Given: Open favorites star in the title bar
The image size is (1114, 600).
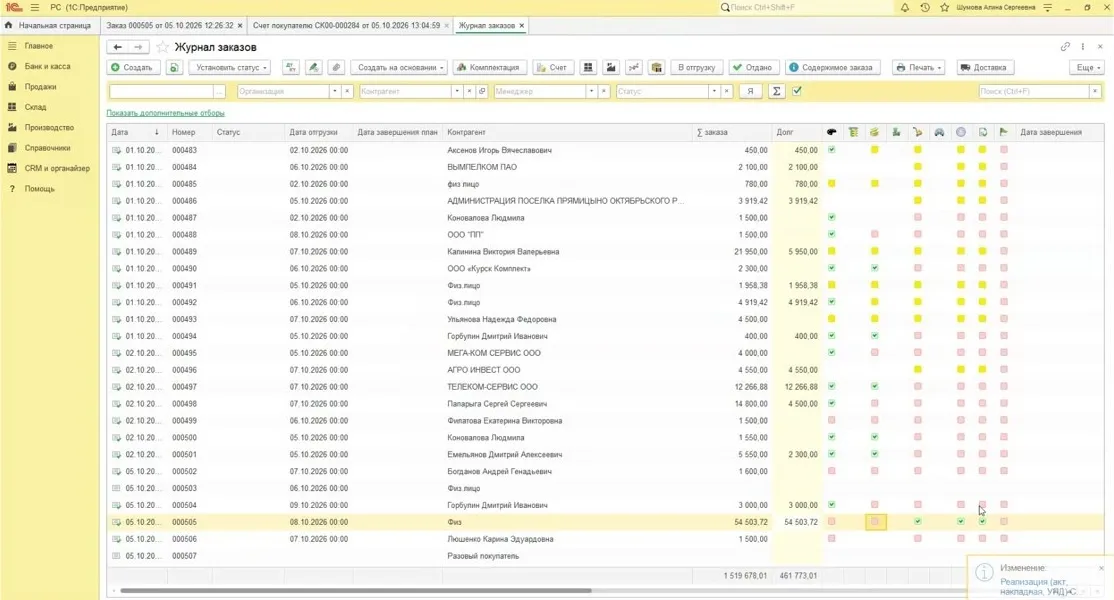Looking at the screenshot, I should (944, 7).
